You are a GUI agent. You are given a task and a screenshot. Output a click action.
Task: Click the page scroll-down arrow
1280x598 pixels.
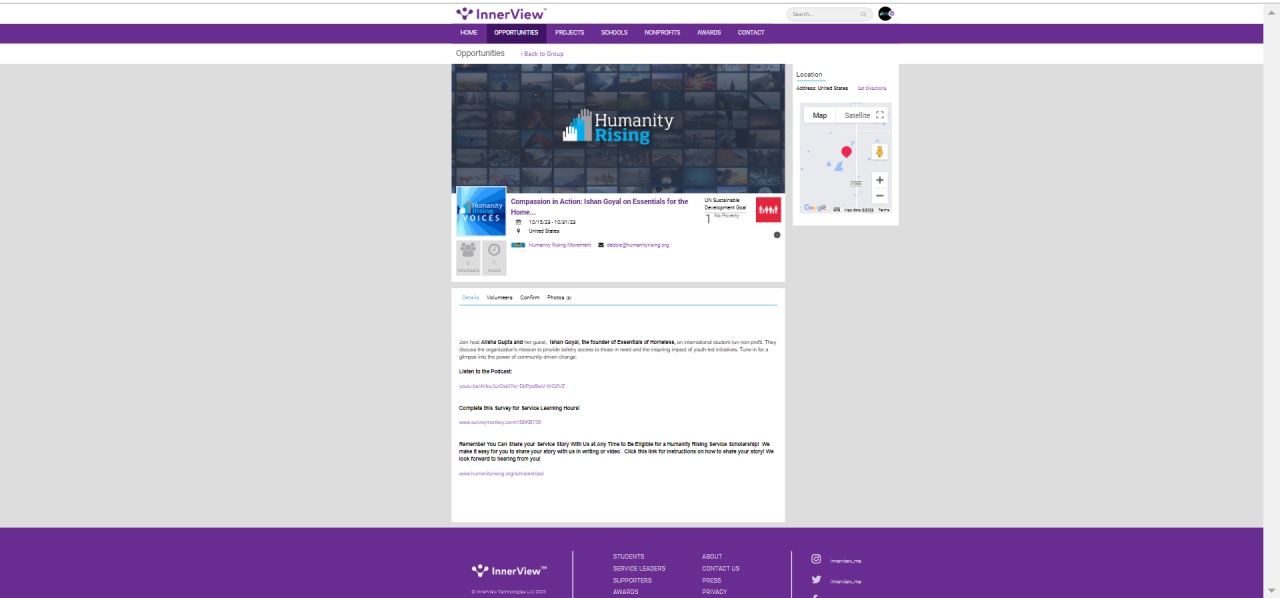[x=1272, y=590]
